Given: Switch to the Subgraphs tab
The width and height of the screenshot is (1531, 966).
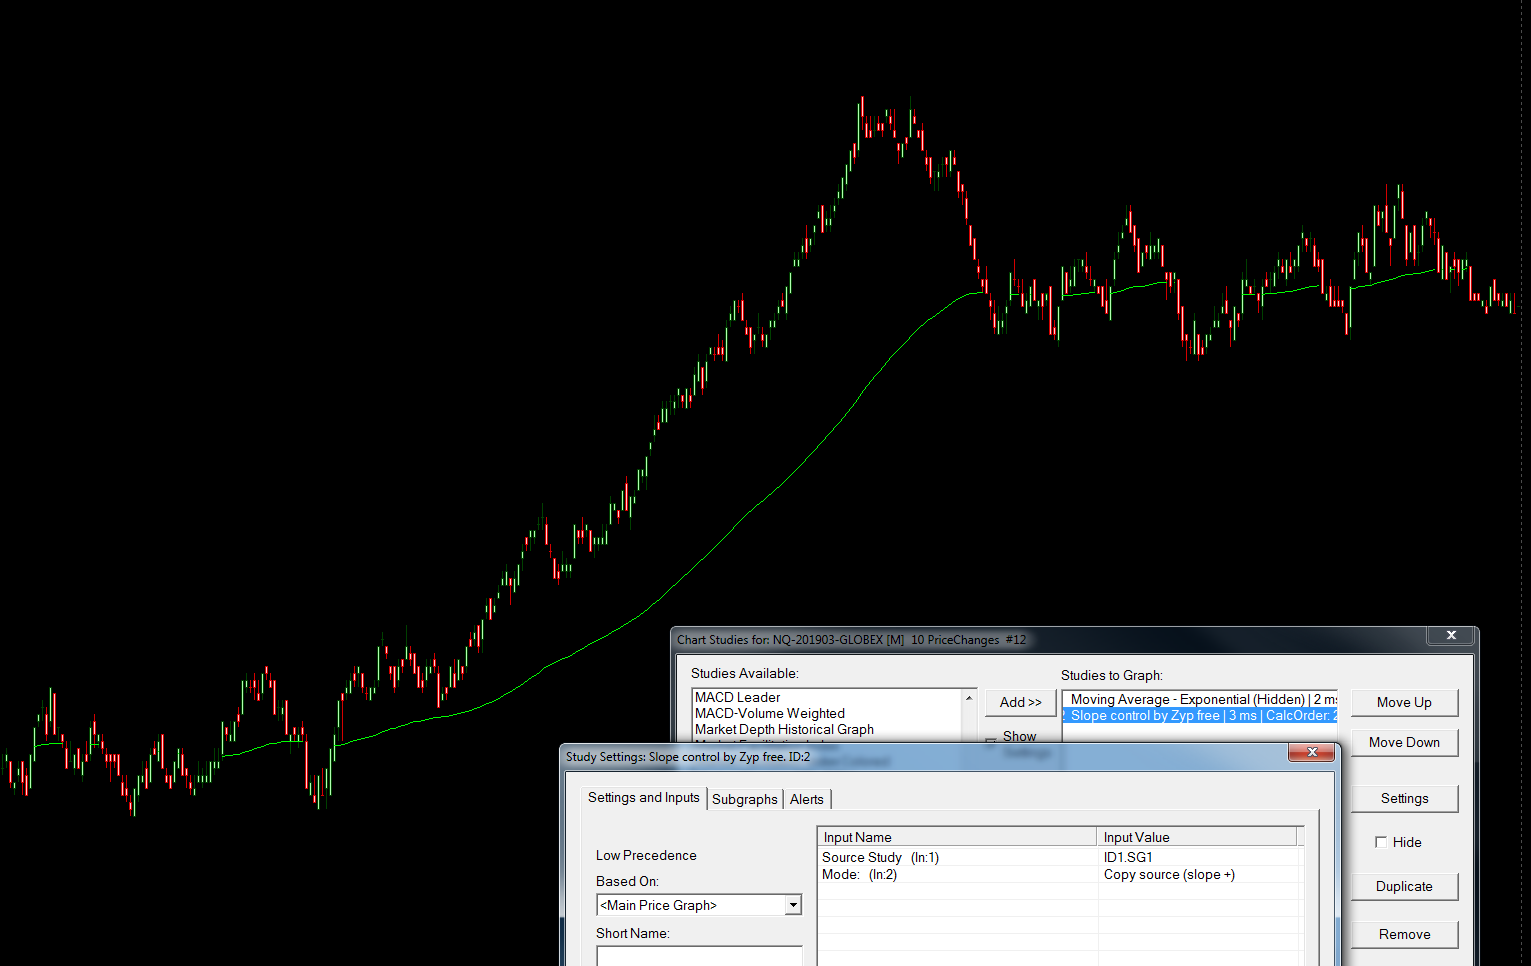Looking at the screenshot, I should (x=745, y=799).
